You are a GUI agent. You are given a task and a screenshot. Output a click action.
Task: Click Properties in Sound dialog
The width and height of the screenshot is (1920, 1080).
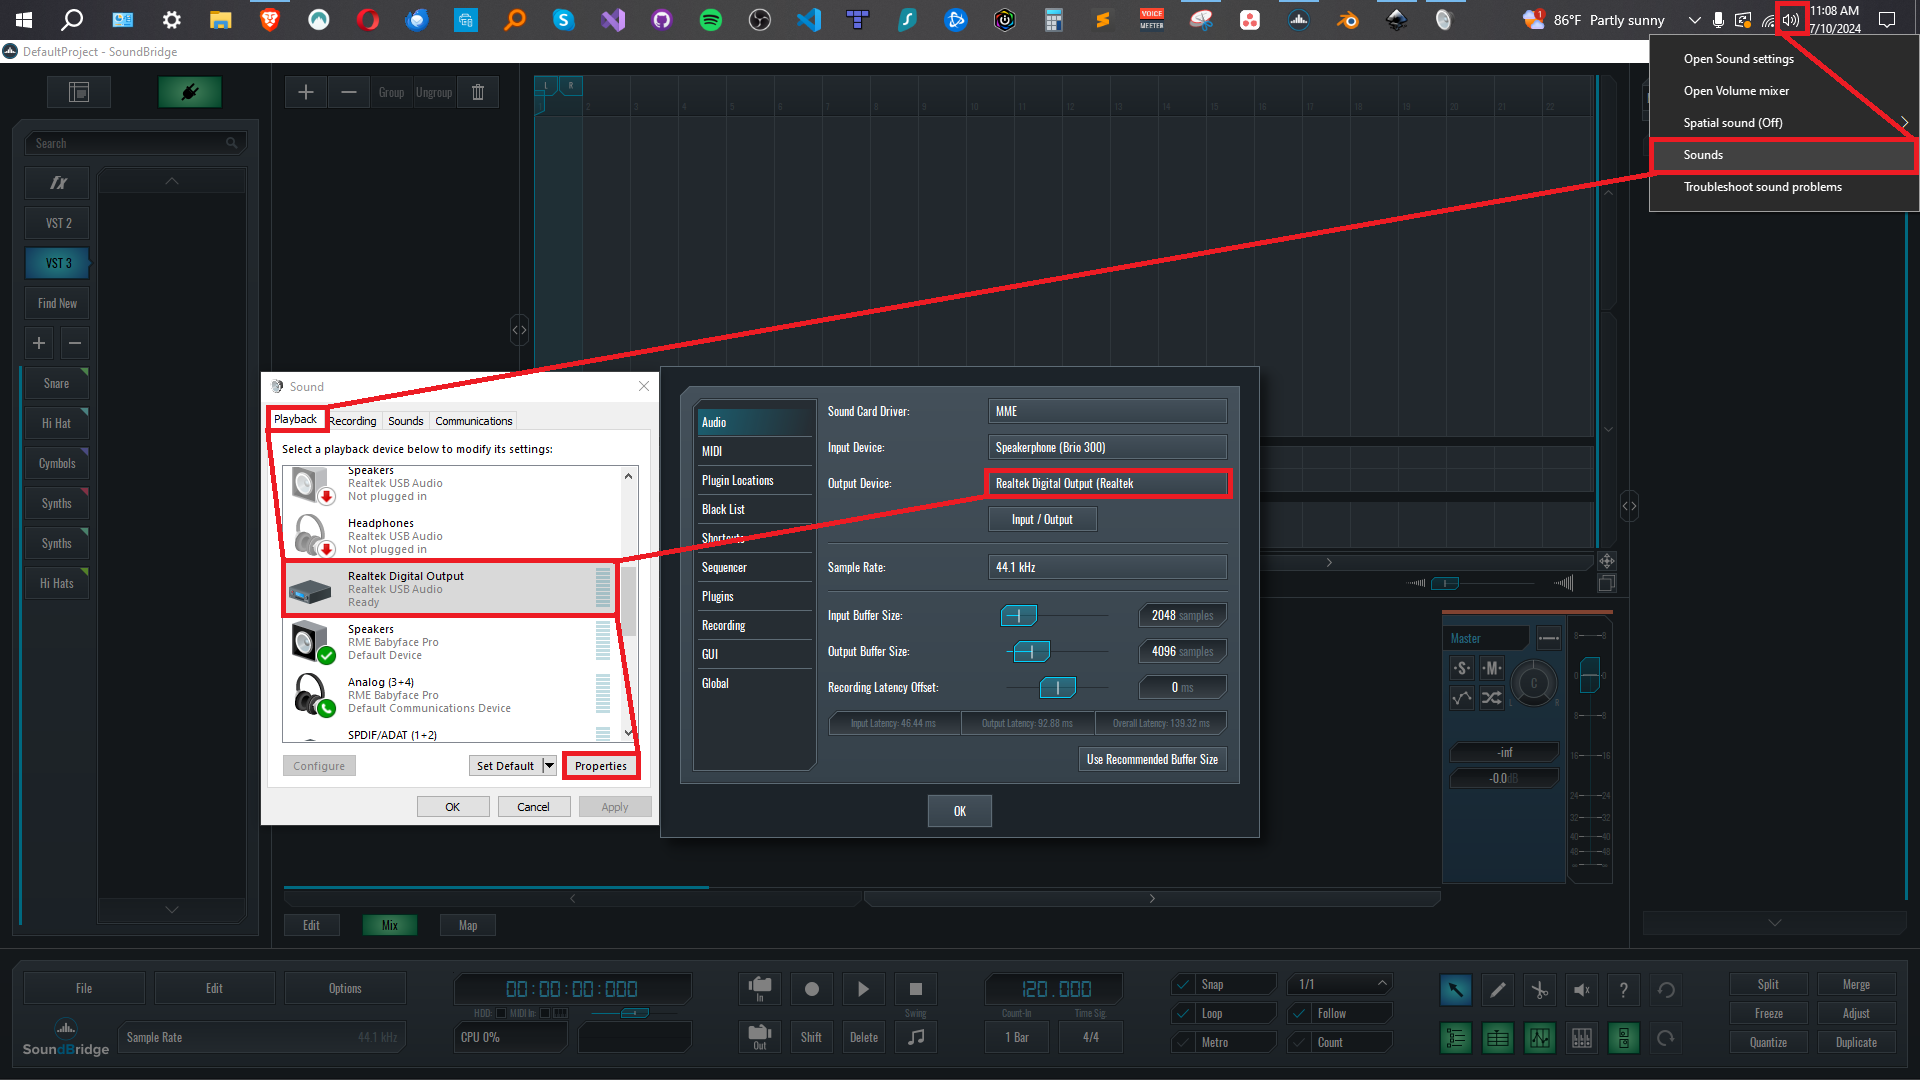(x=601, y=766)
